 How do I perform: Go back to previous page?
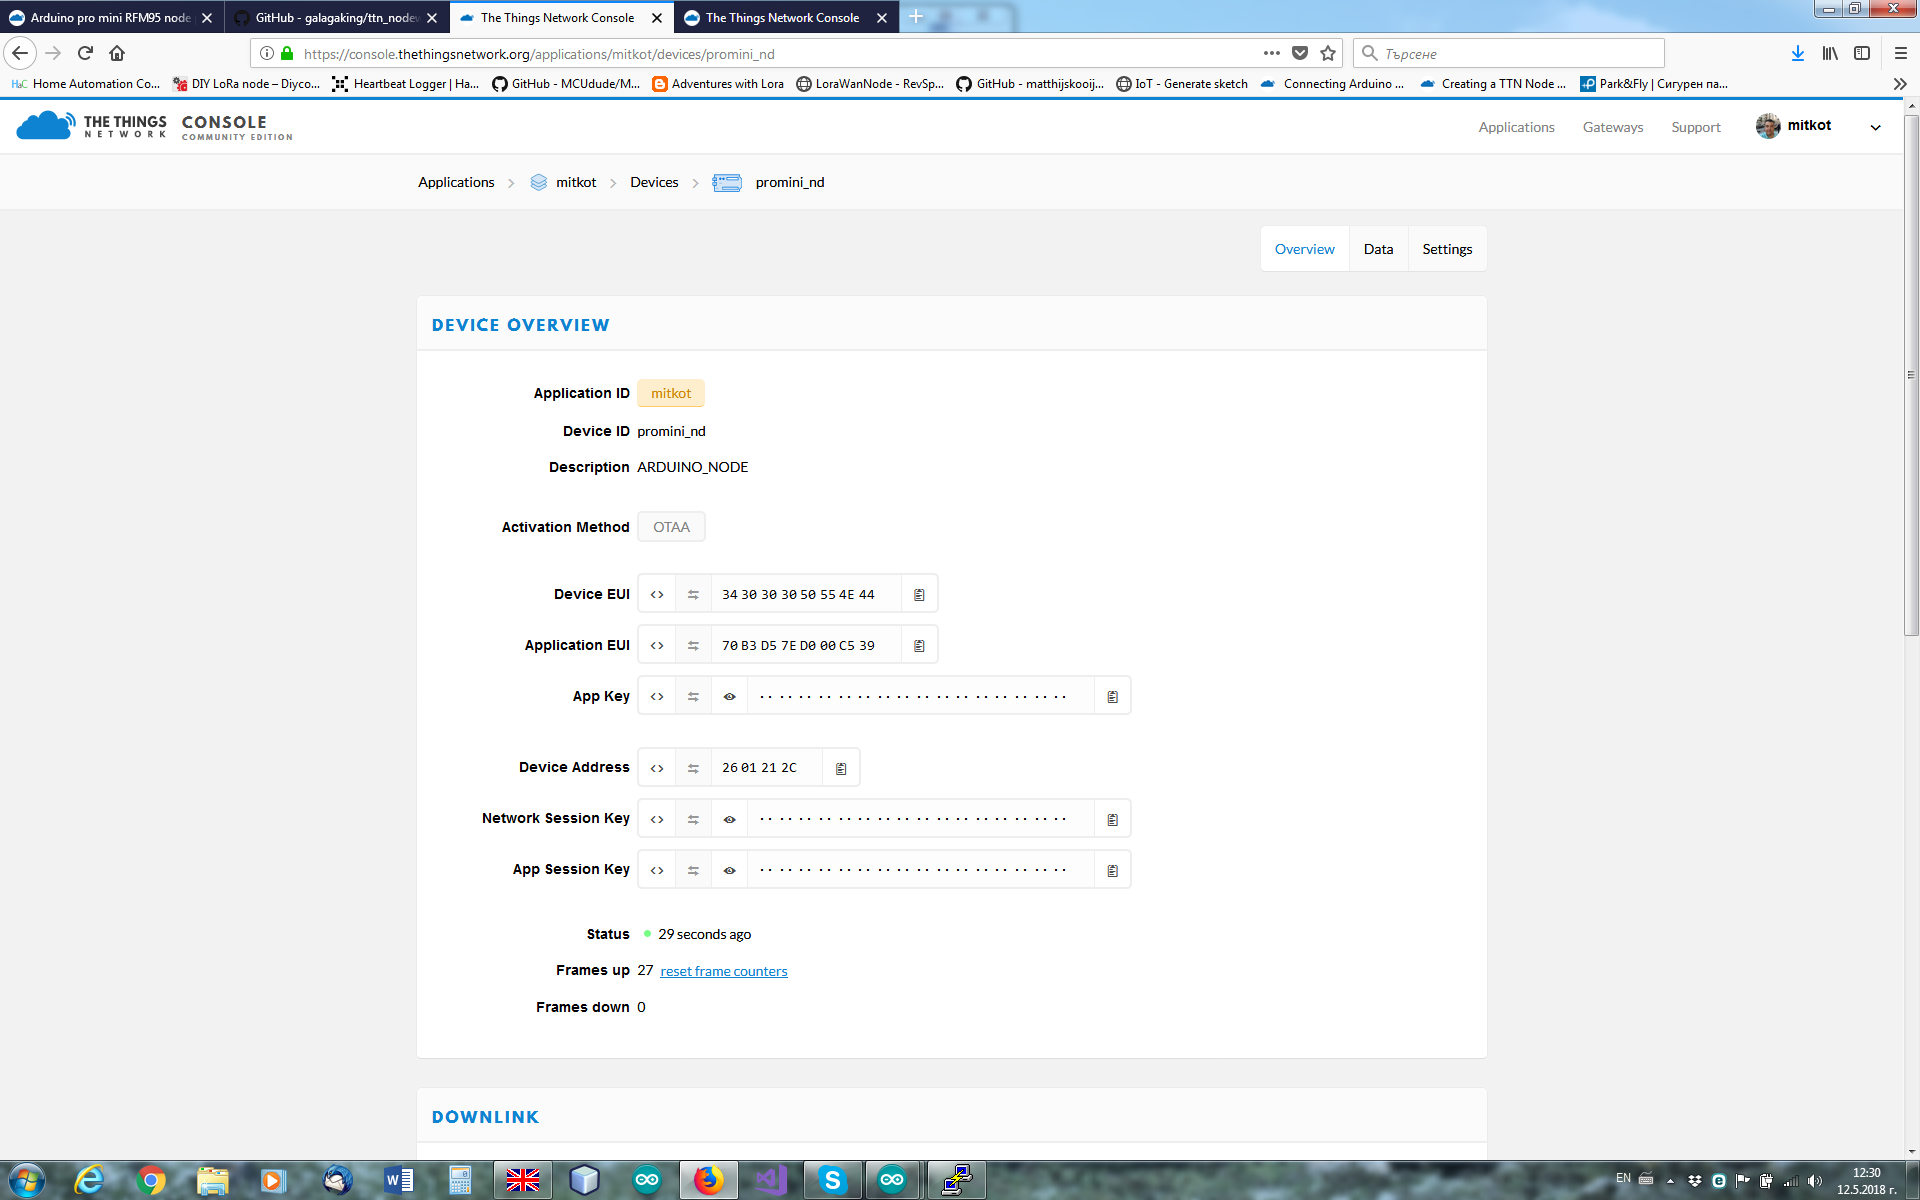[x=20, y=53]
